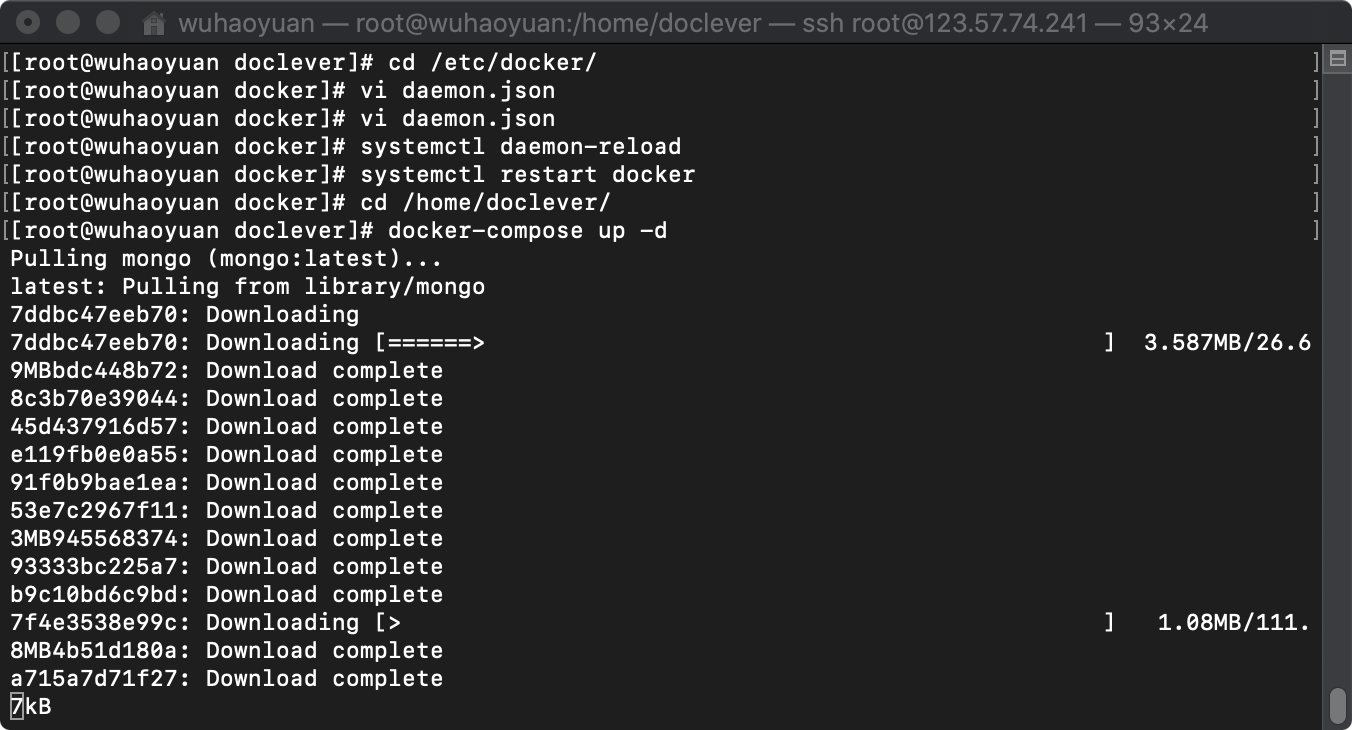Click the 'systemctl restart docker' command line

pos(527,175)
